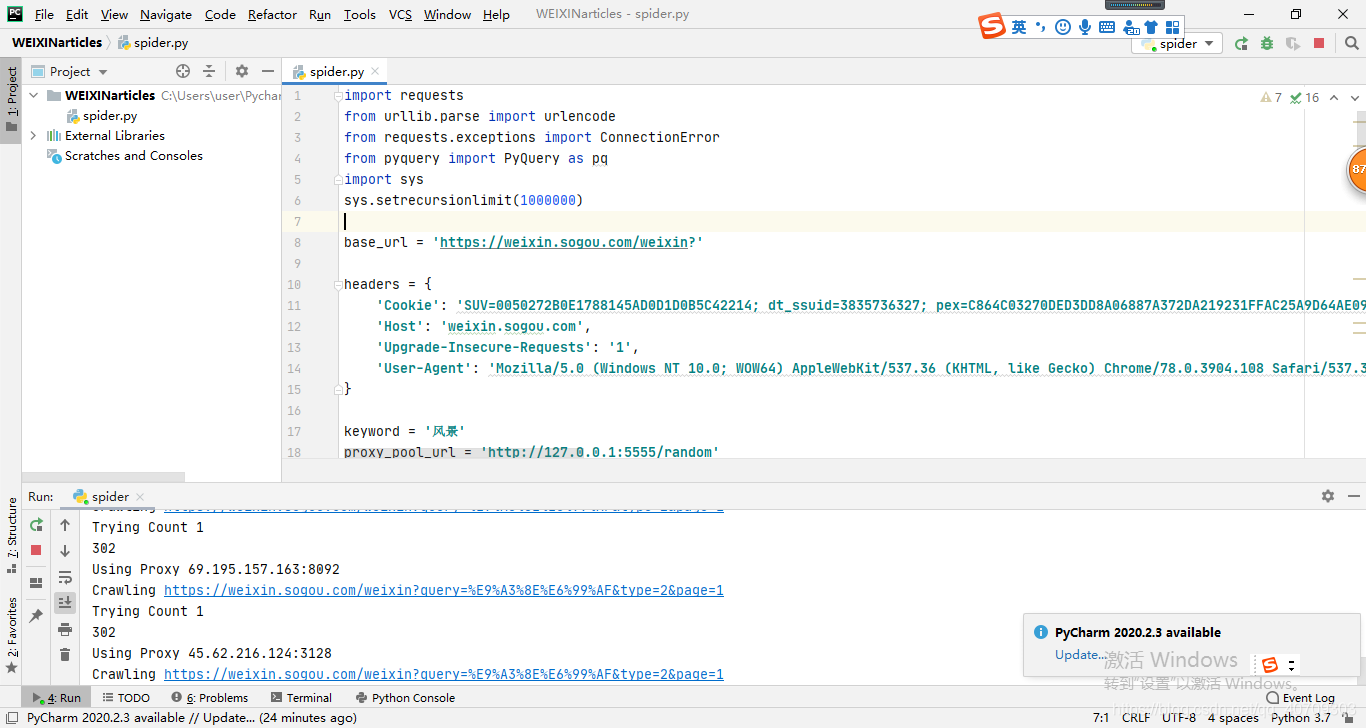The image size is (1366, 728).
Task: Open Run tool window settings gear
Action: point(1328,496)
